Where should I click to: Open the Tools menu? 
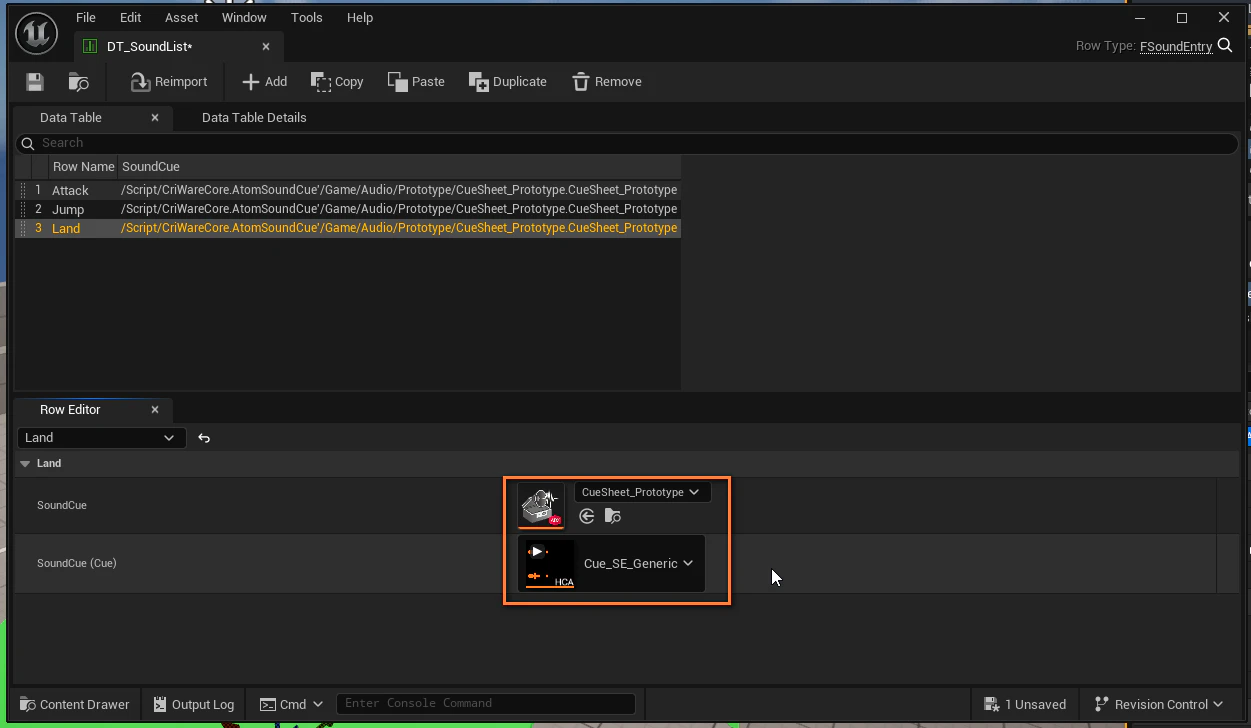point(307,17)
